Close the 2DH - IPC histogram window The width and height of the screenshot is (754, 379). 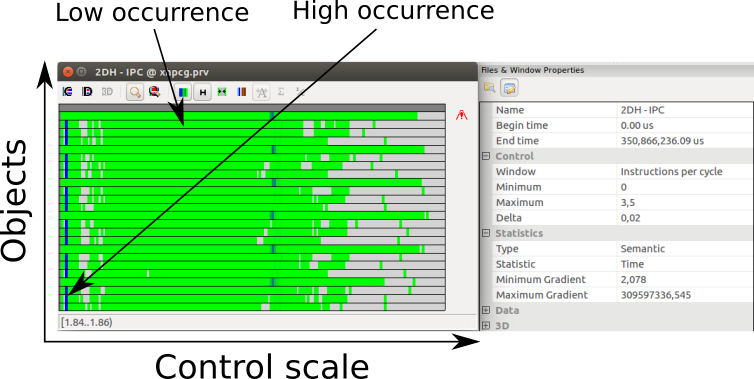(68, 72)
